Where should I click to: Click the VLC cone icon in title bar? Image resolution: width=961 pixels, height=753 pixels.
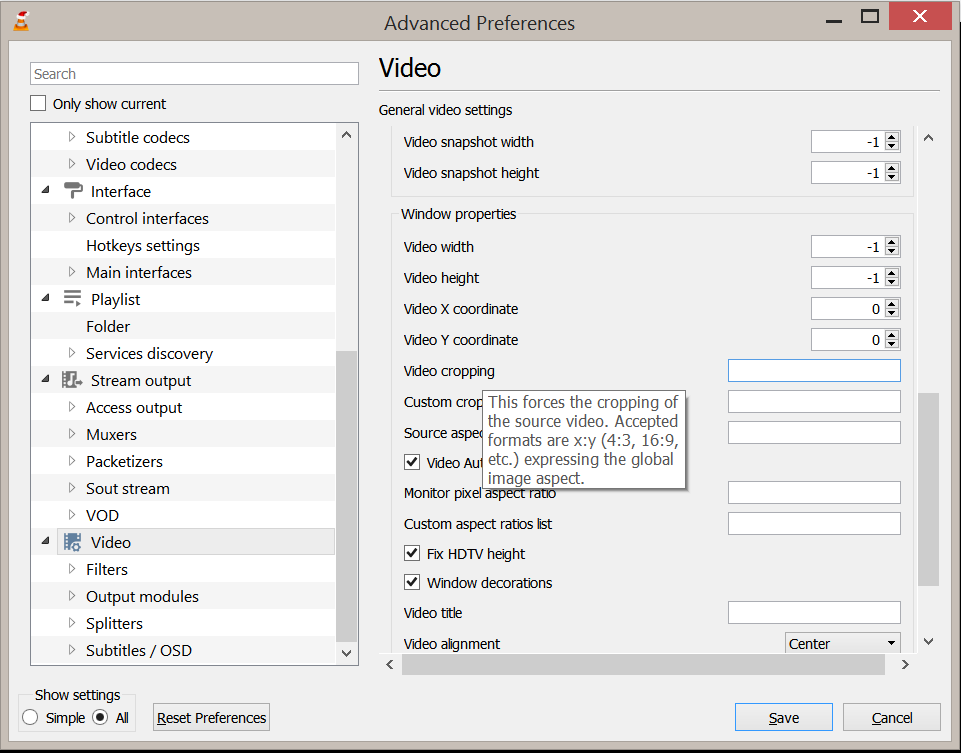coord(21,21)
